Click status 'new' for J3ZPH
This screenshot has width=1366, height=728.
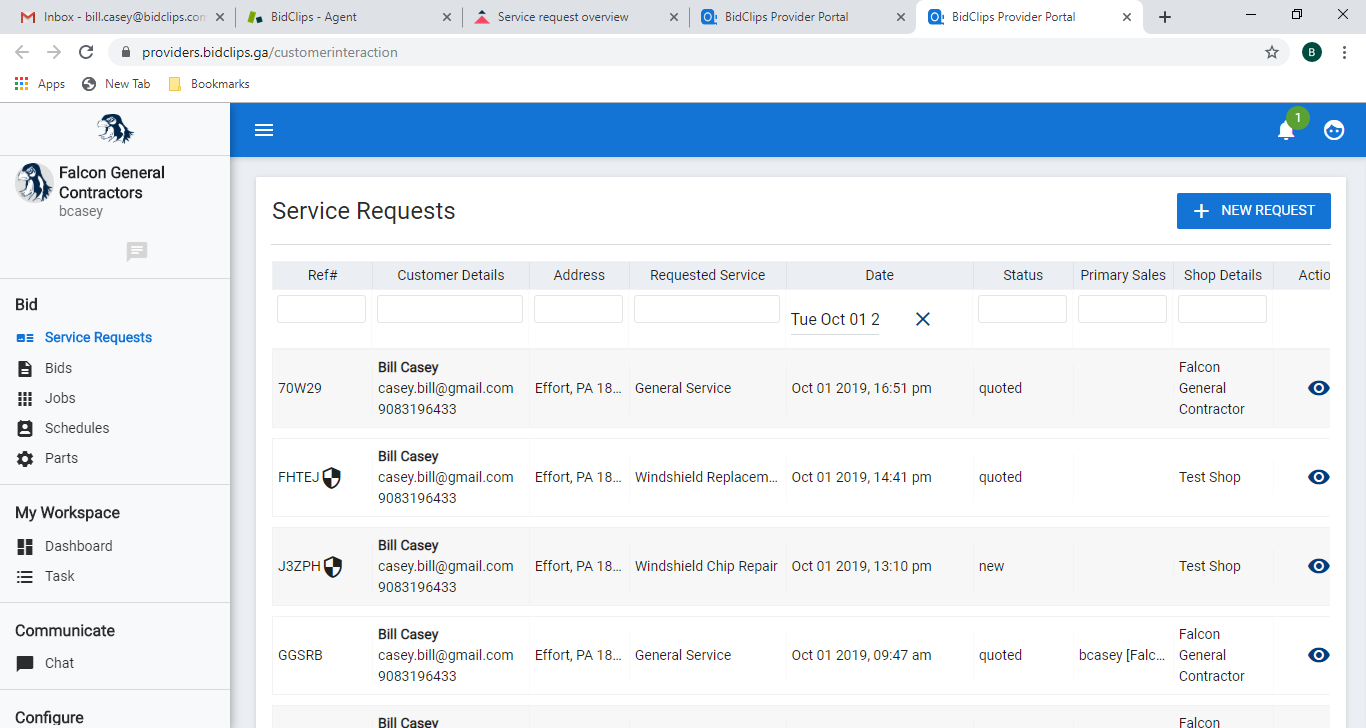992,566
